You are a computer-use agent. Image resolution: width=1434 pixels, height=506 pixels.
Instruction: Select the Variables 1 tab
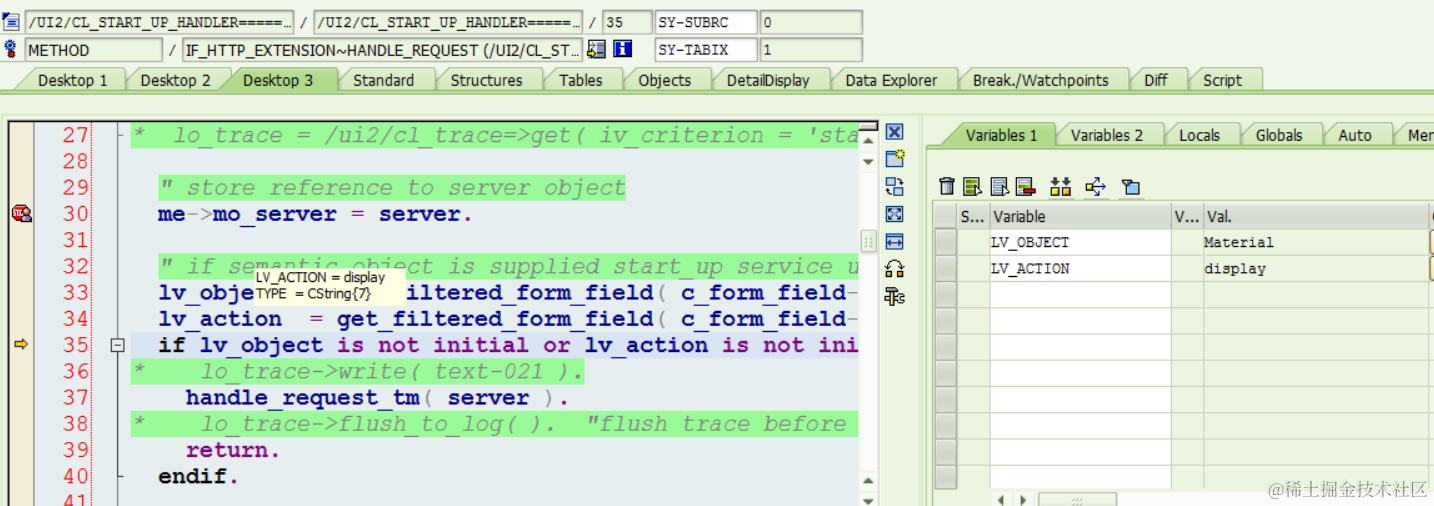coord(1001,135)
